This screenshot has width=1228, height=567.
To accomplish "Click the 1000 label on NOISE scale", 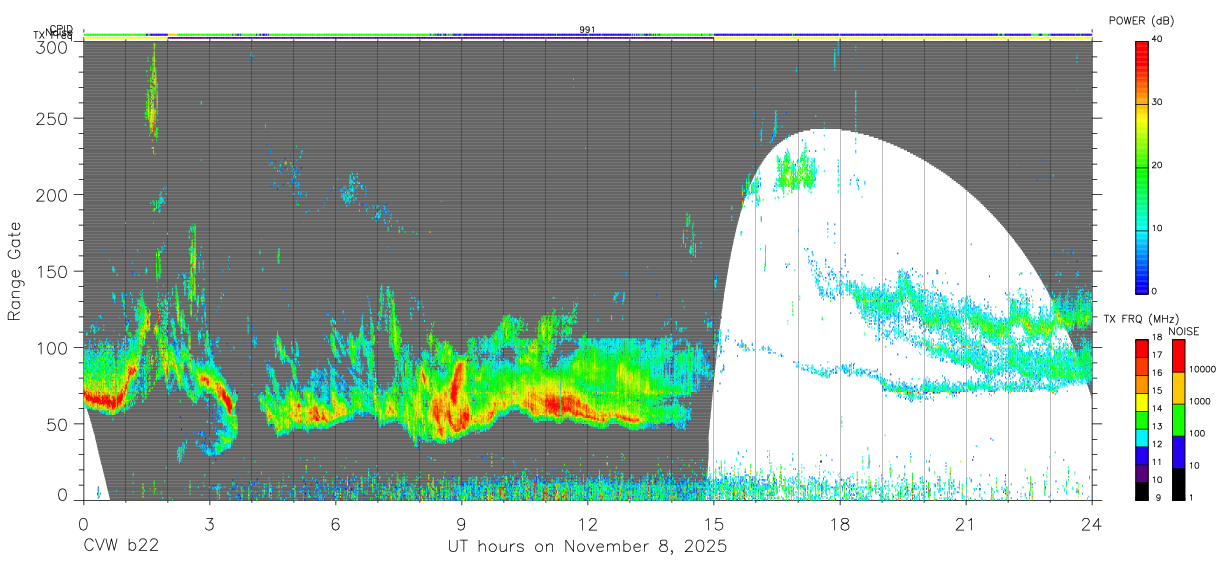I will (x=1199, y=402).
